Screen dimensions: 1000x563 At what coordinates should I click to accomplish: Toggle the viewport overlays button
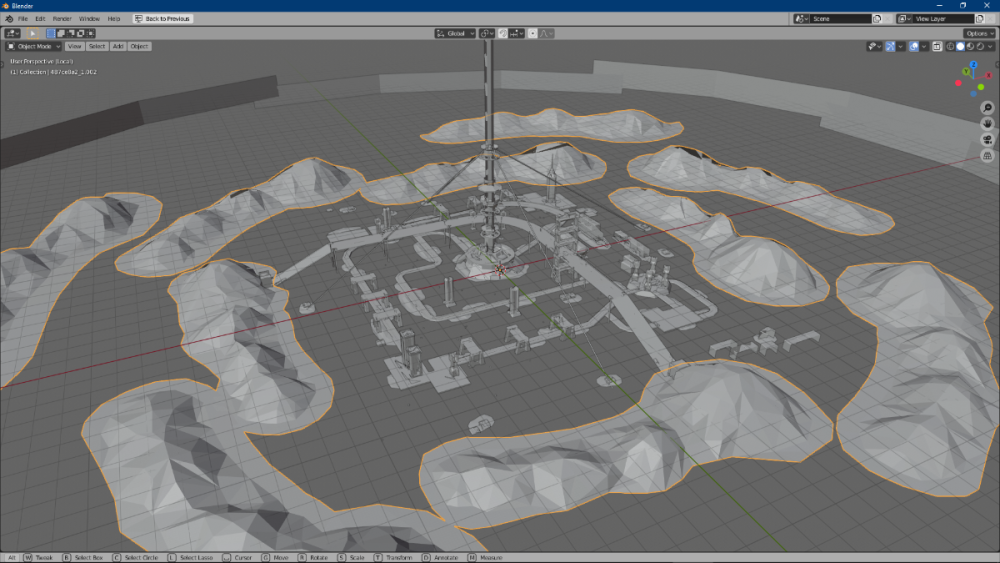click(x=914, y=46)
